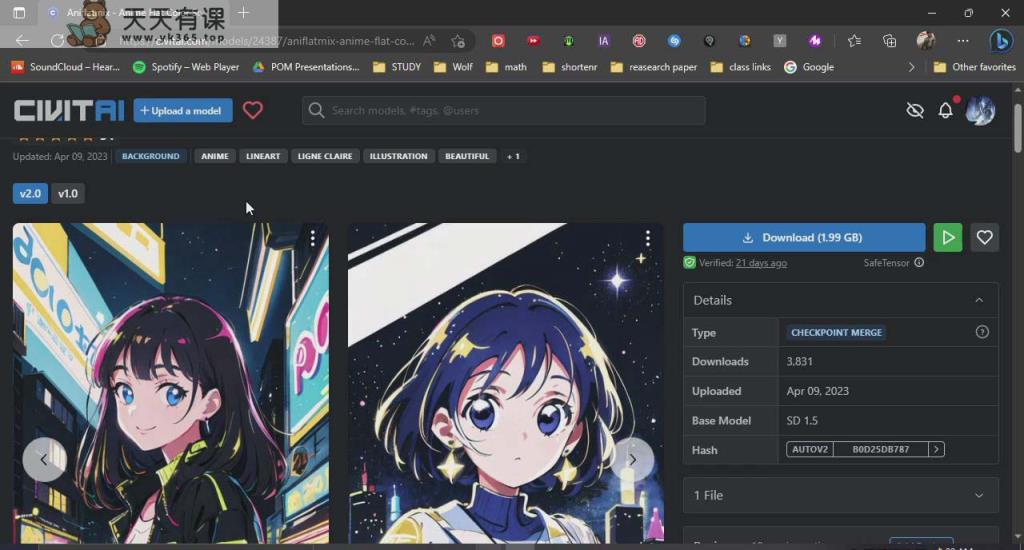
Task: Go to the previous gallery image
Action: (x=44, y=460)
